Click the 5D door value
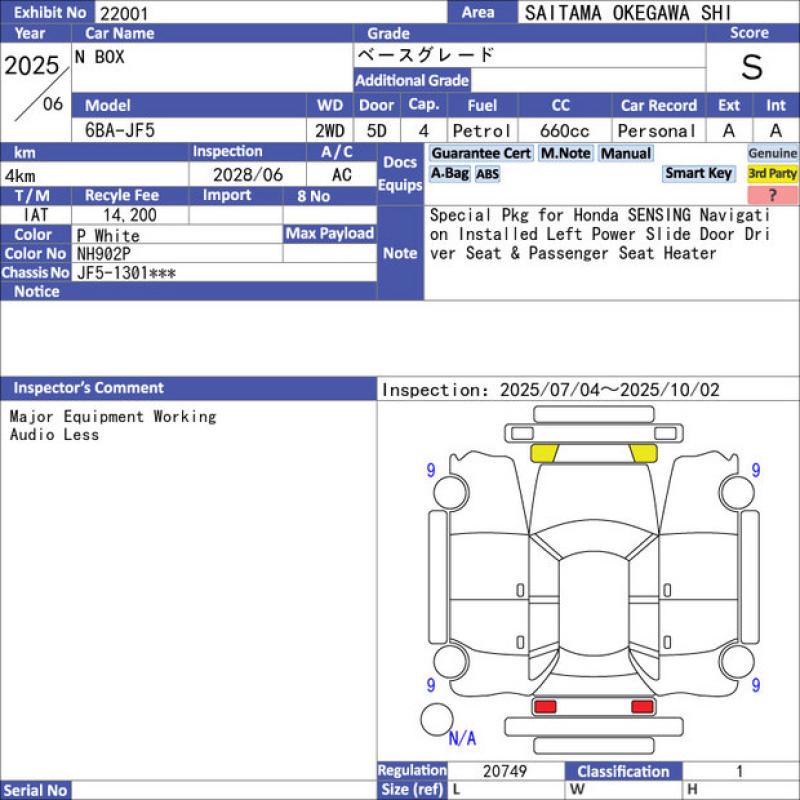Screen dimensions: 800x800 click(377, 131)
